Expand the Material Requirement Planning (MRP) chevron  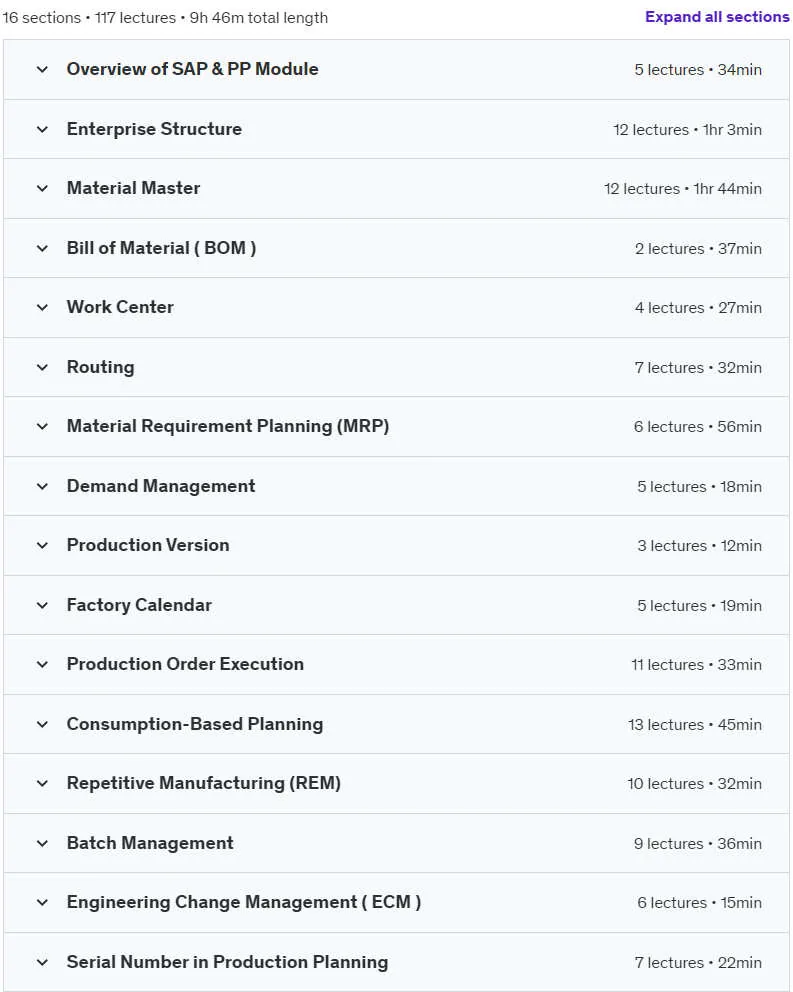click(x=42, y=426)
